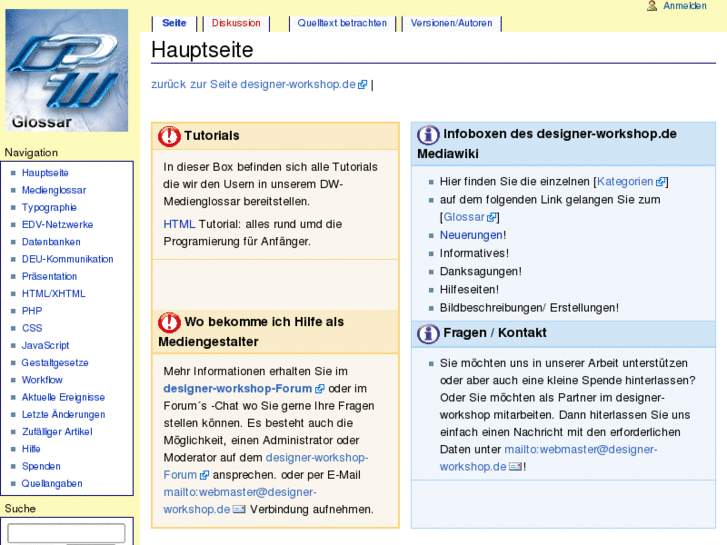The height and width of the screenshot is (545, 727).
Task: Follow the zurück zur Seite designer-workshop.de link
Action: 254,84
